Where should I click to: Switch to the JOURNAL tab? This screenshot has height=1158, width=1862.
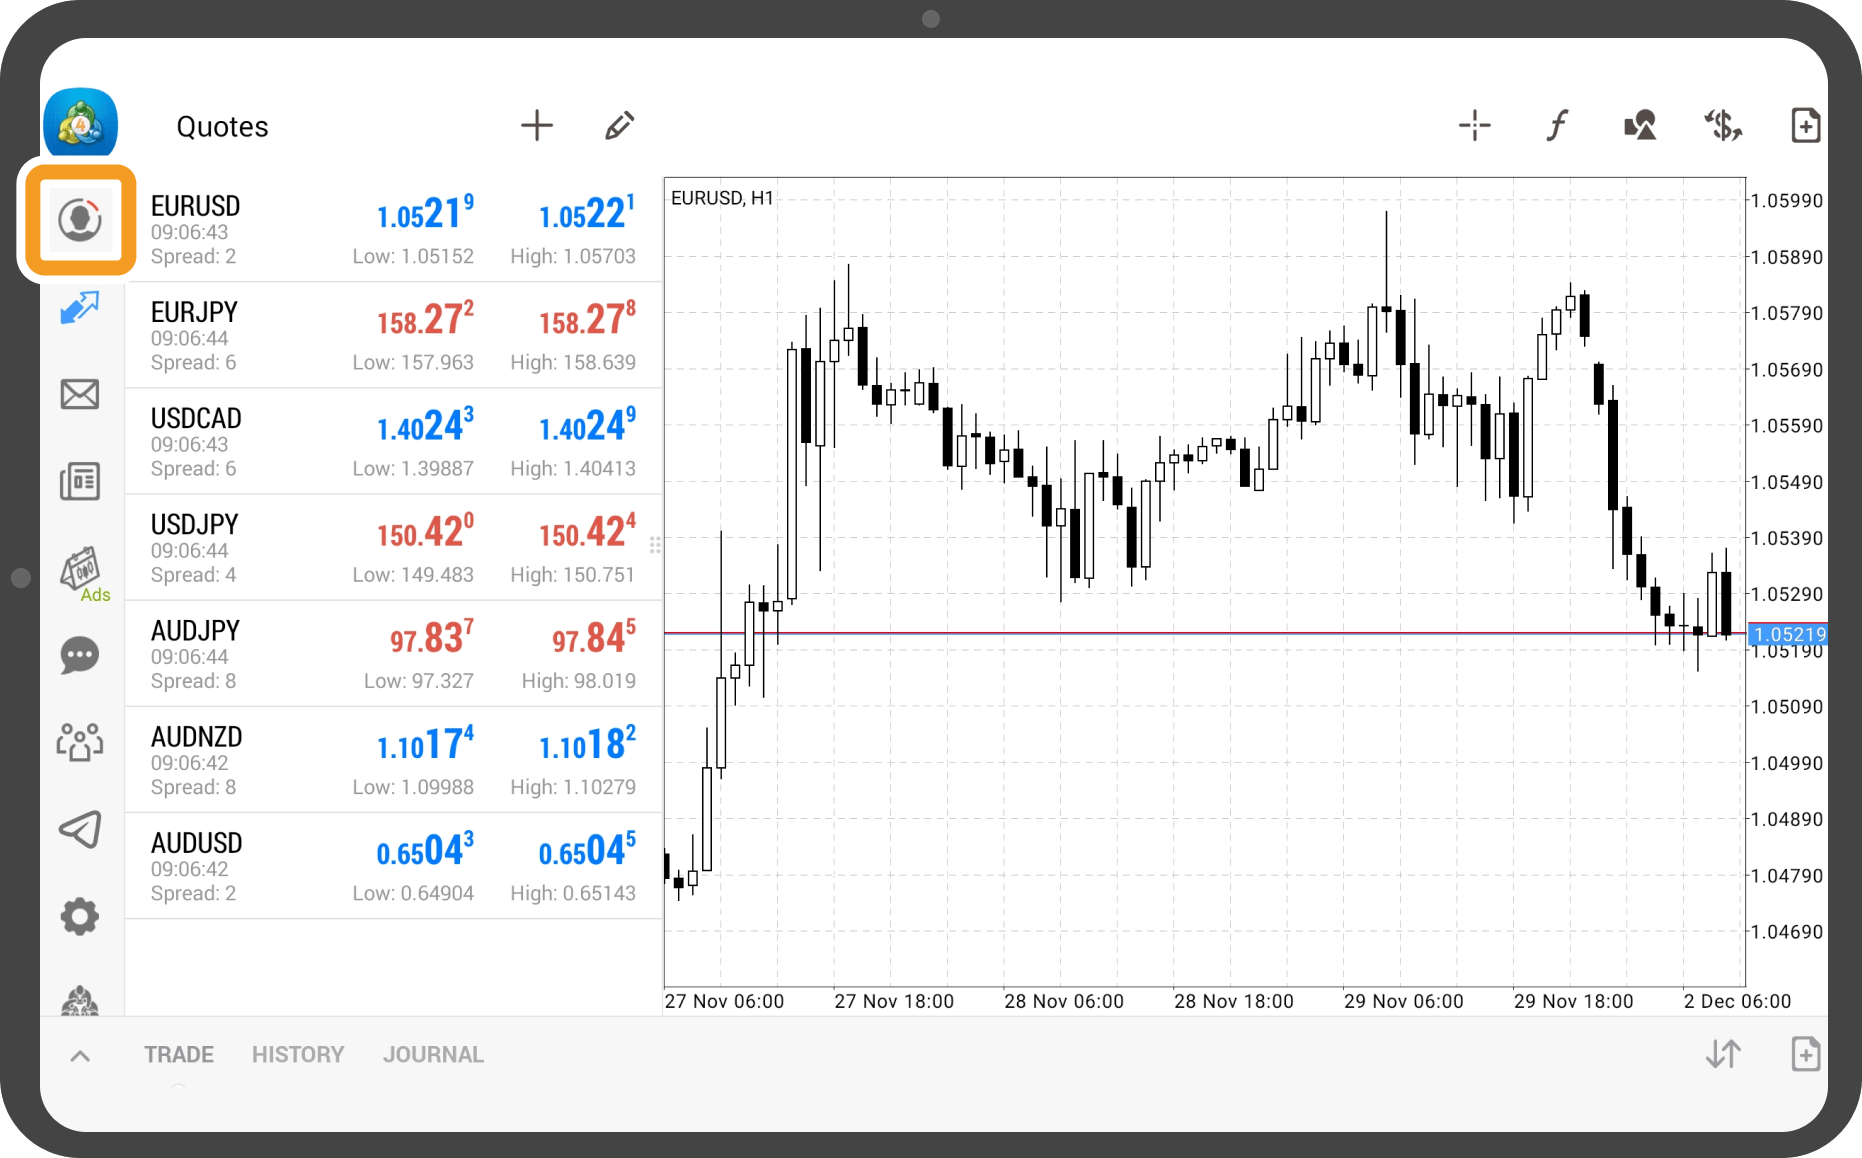[x=433, y=1055]
